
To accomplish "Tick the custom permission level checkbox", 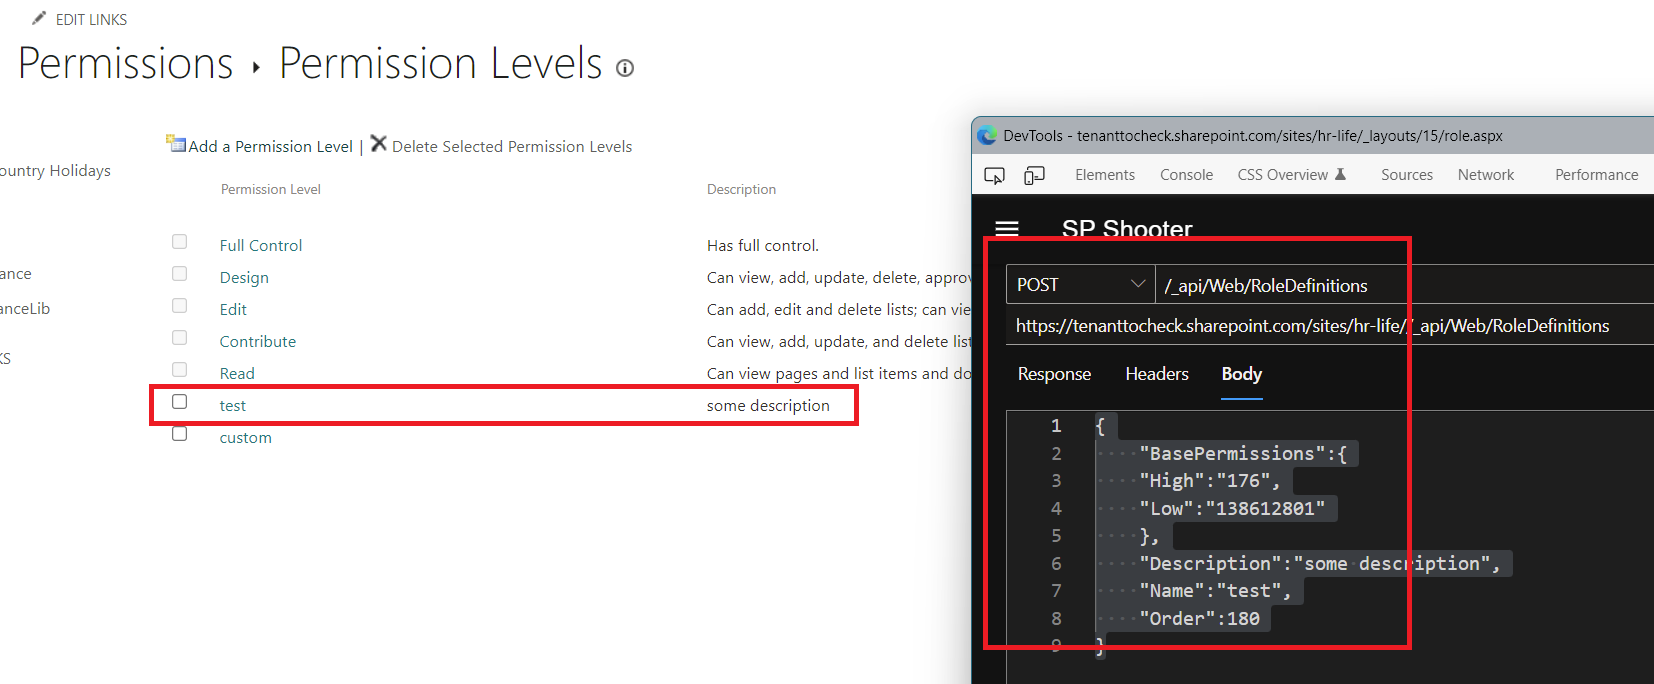I will pyautogui.click(x=180, y=434).
